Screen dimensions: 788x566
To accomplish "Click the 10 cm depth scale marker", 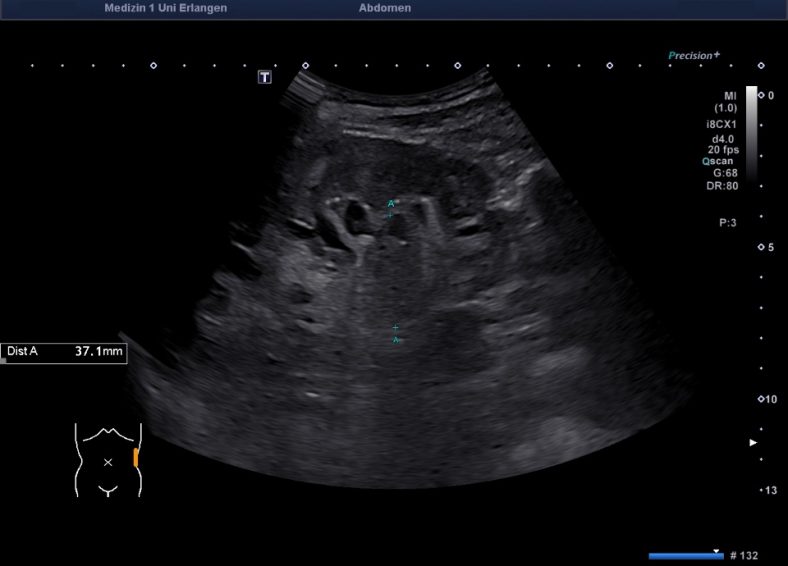I will 764,399.
